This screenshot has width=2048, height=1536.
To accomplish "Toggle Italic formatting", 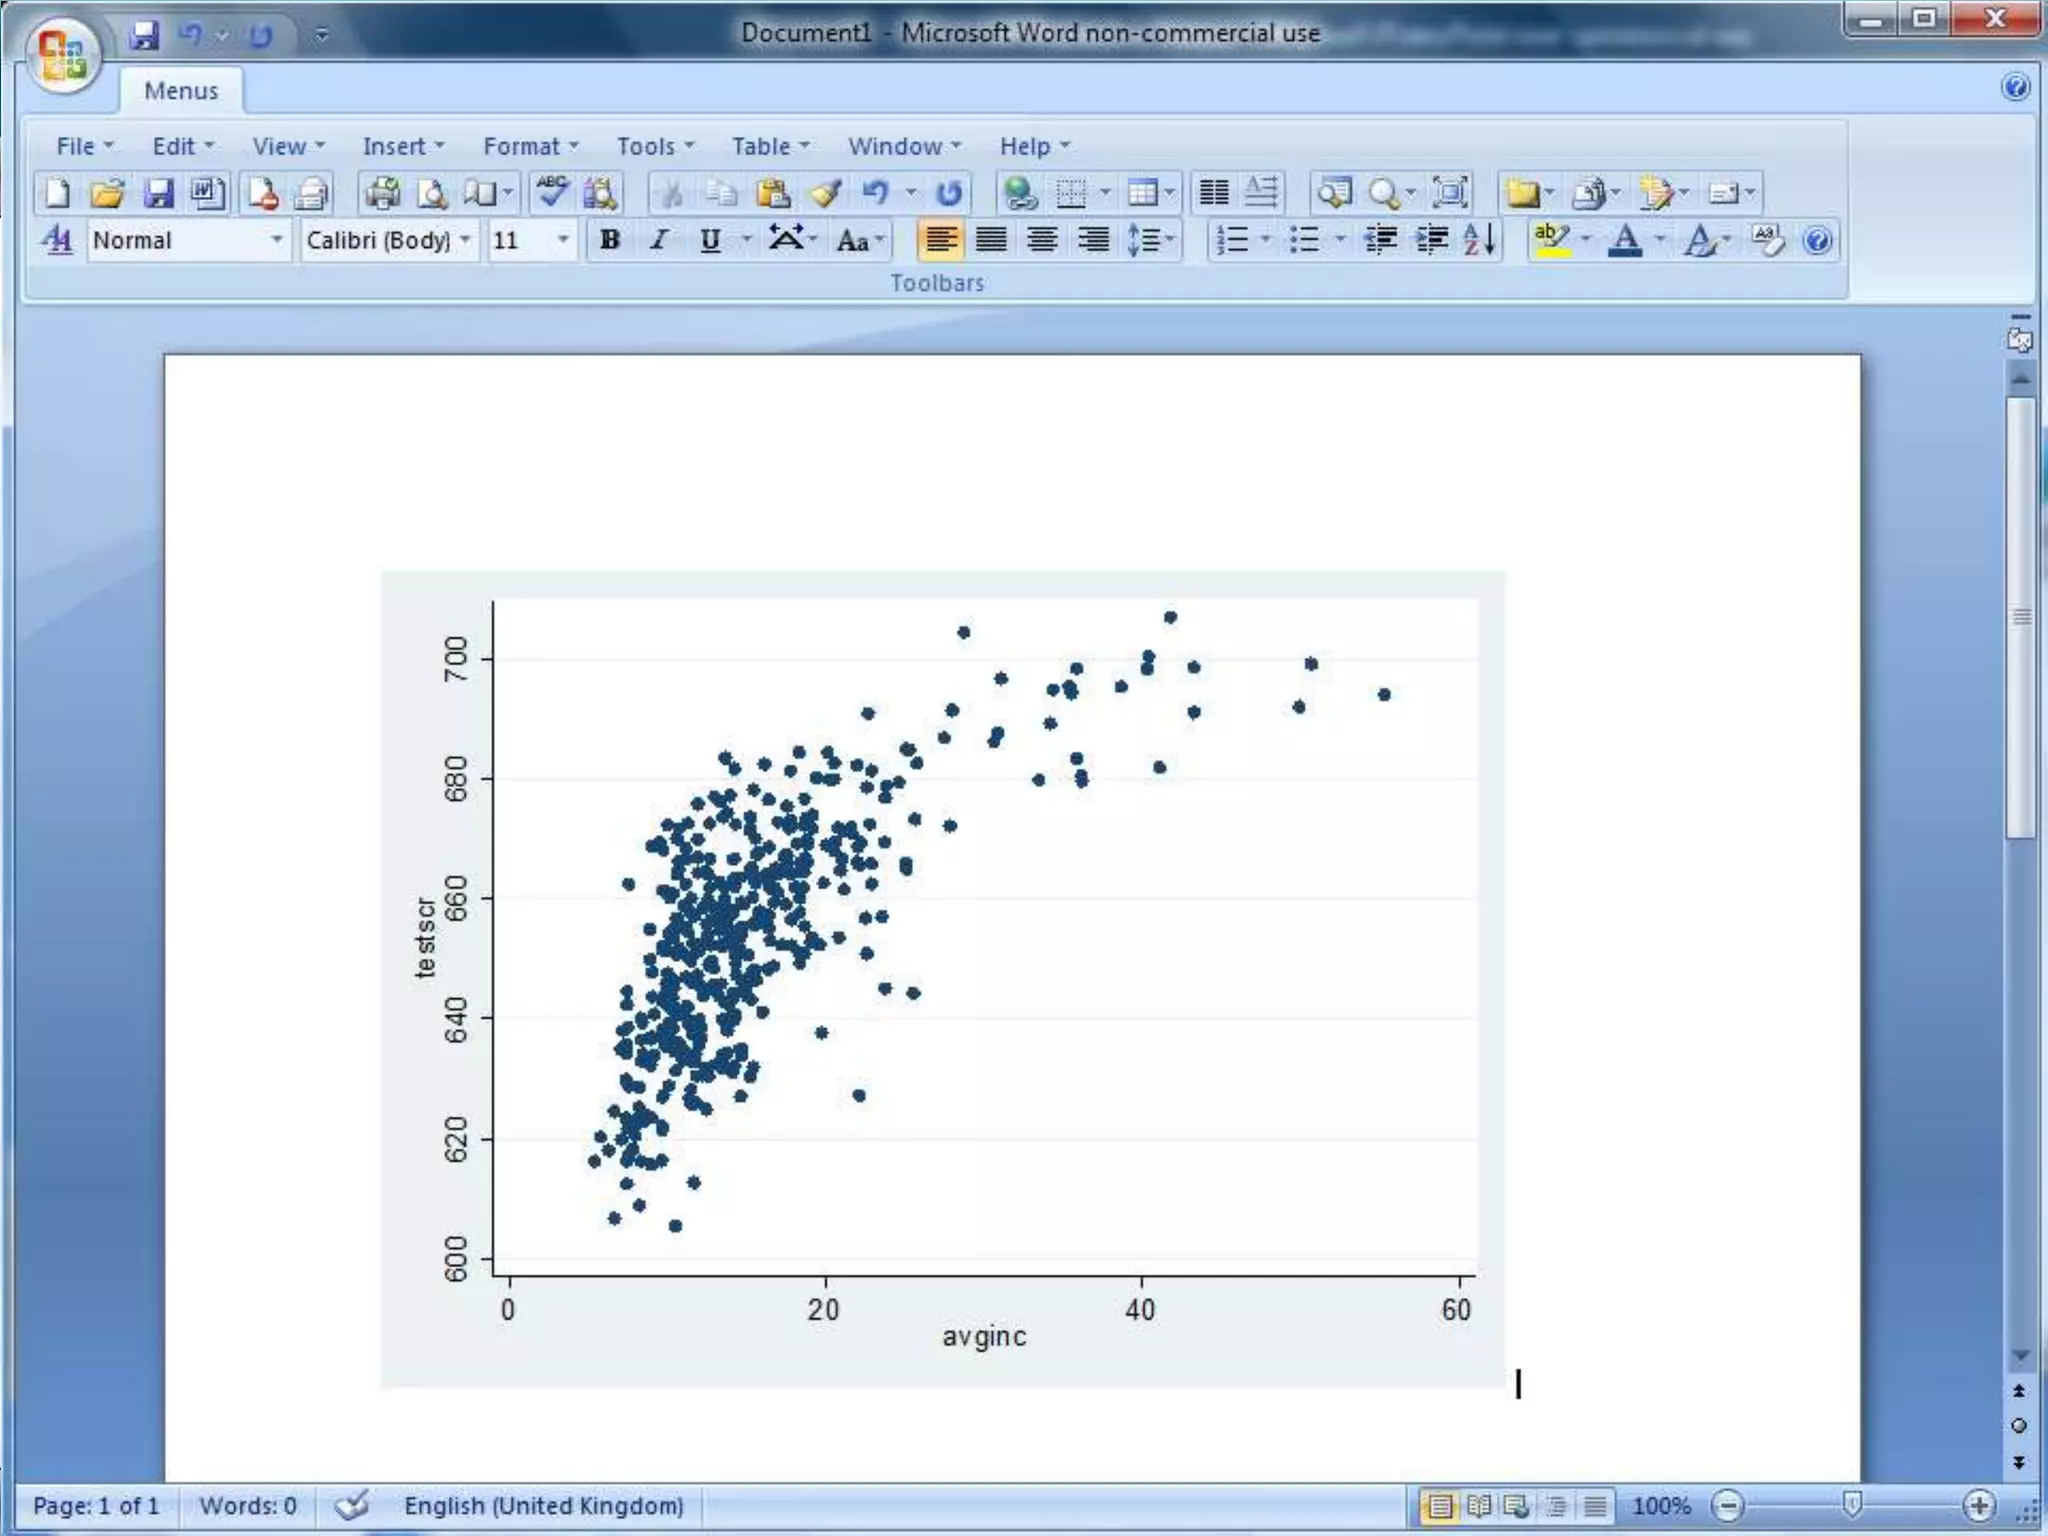I will (658, 240).
